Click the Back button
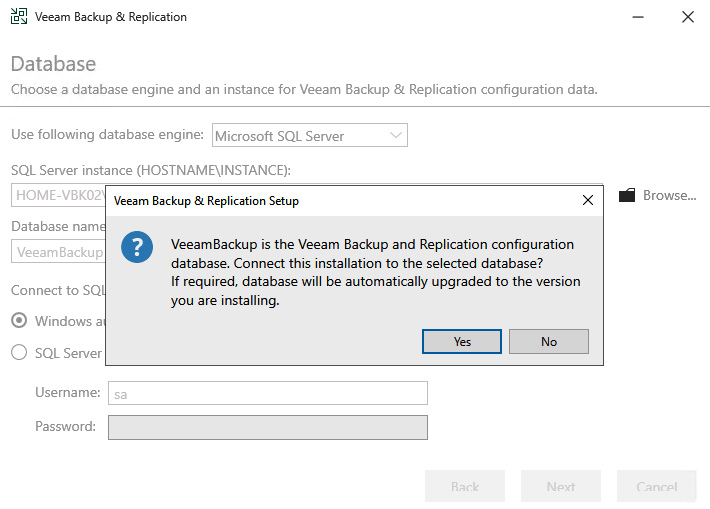 coord(465,486)
